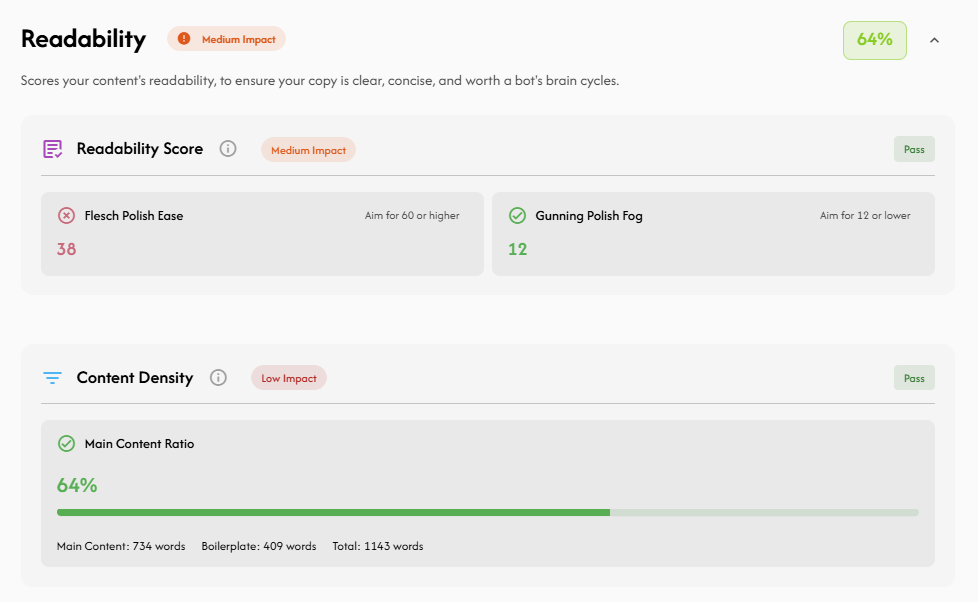Screen dimensions: 978x602
Task: Click the Main Content Ratio progress bar
Action: [487, 512]
